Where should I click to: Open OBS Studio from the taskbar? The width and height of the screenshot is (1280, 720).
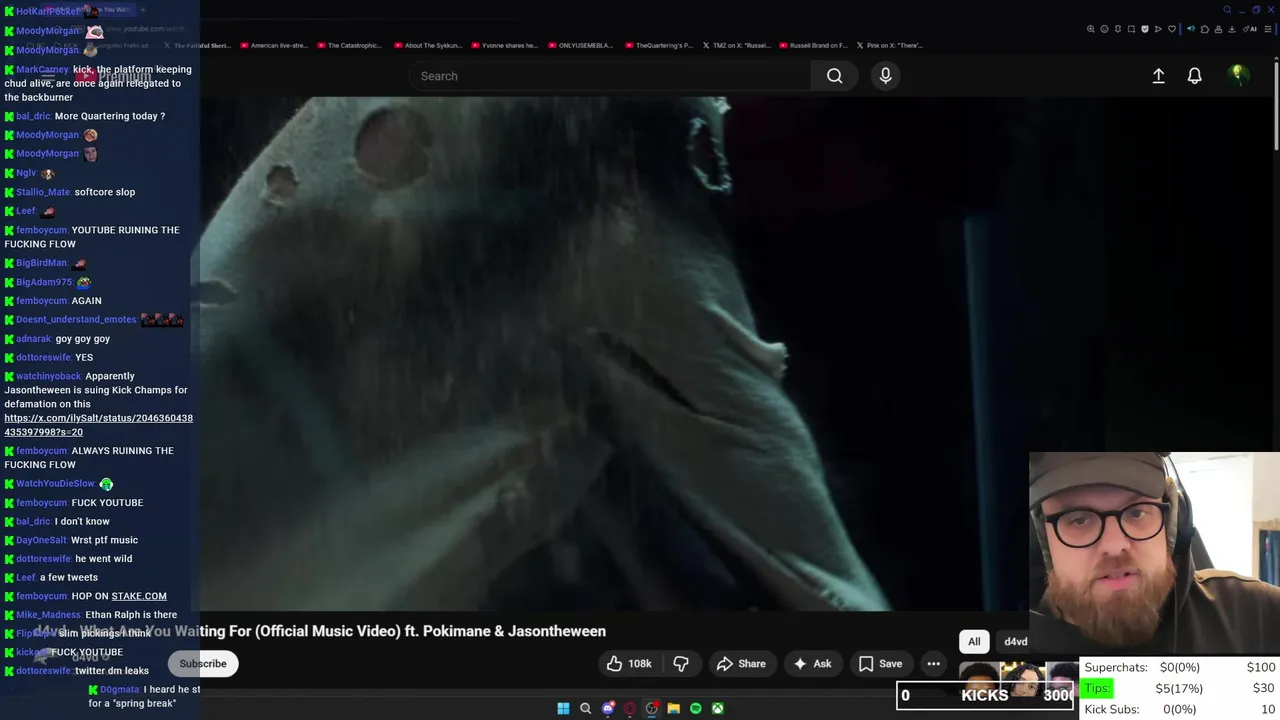pyautogui.click(x=652, y=708)
